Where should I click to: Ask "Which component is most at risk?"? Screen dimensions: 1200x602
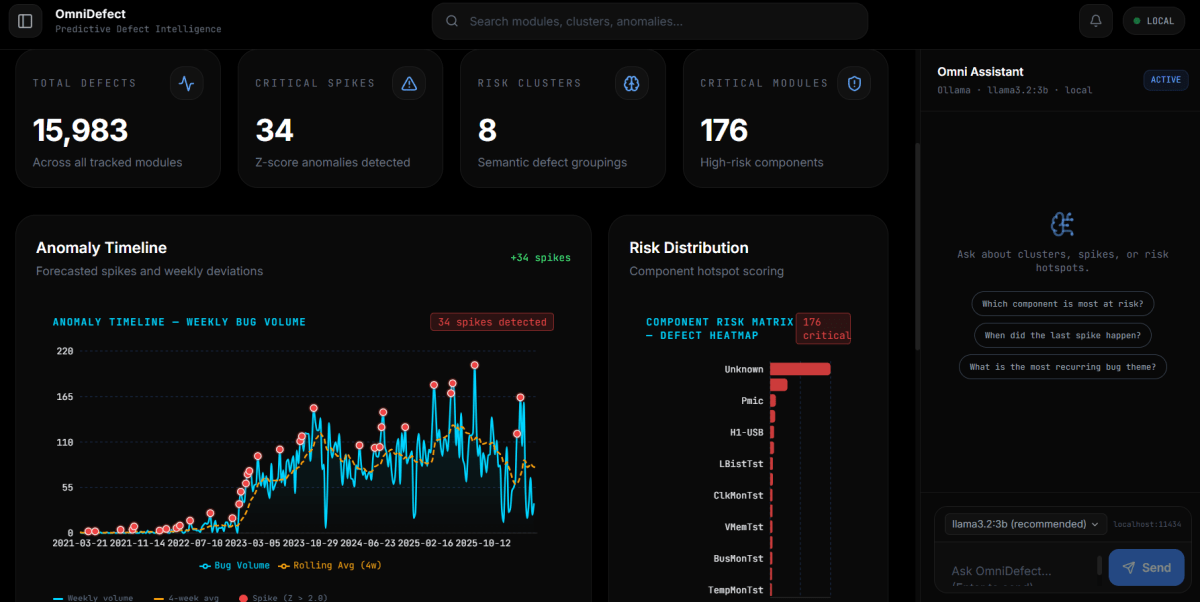pyautogui.click(x=1062, y=304)
